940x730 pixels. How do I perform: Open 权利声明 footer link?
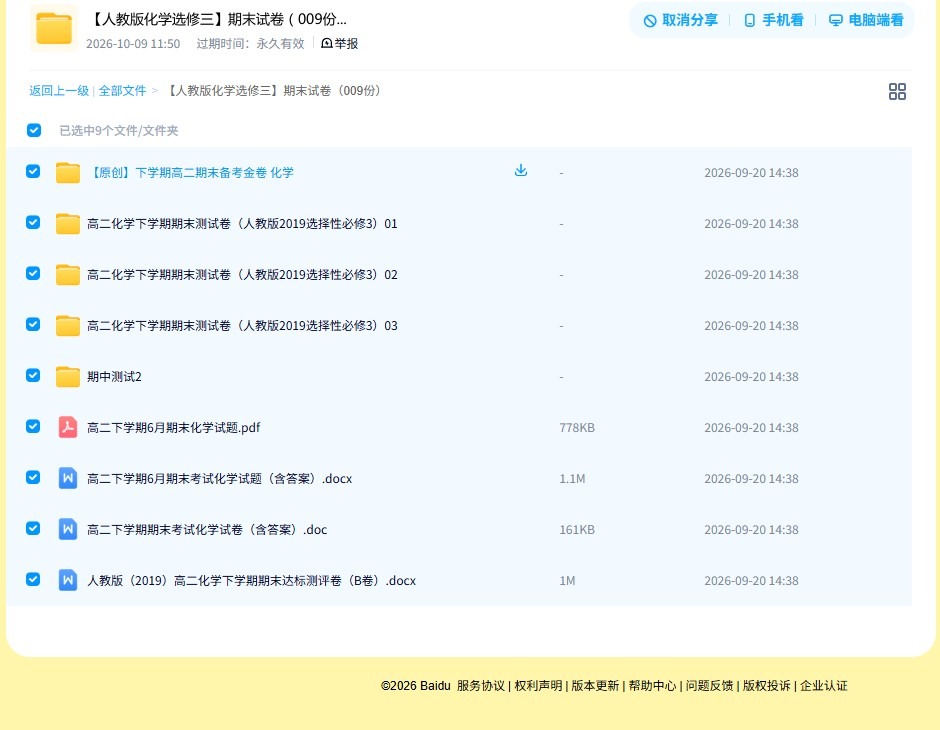coord(538,686)
